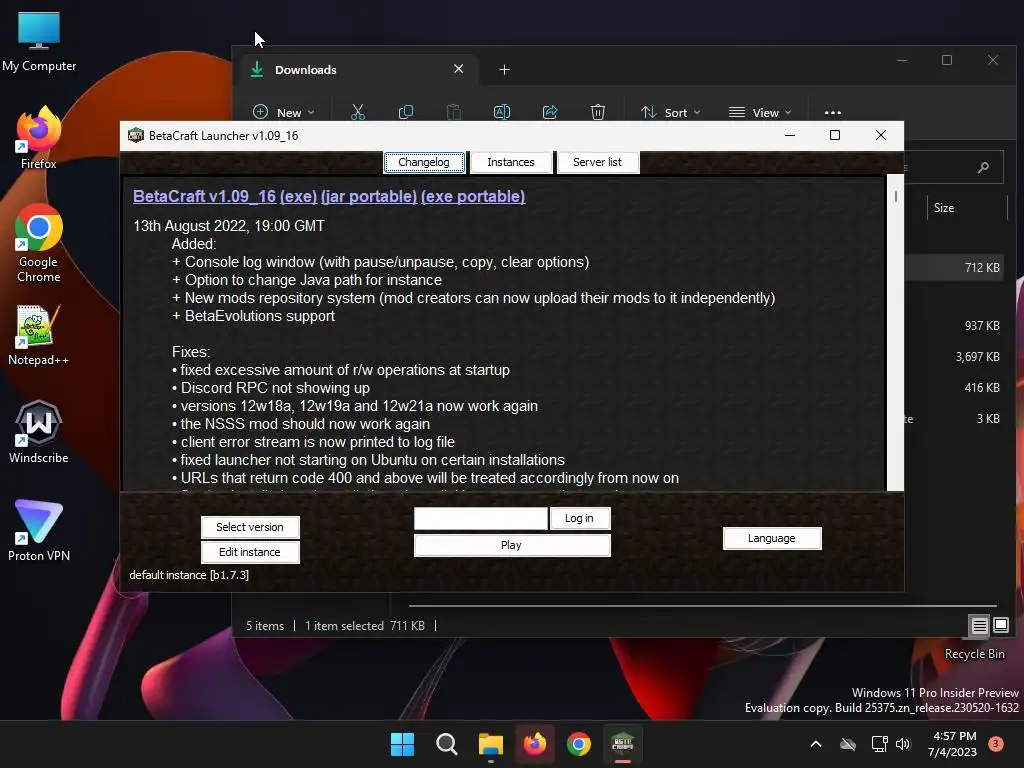Open the New dropdown in Downloads window
Viewport: 1024px width, 768px height.
(283, 112)
